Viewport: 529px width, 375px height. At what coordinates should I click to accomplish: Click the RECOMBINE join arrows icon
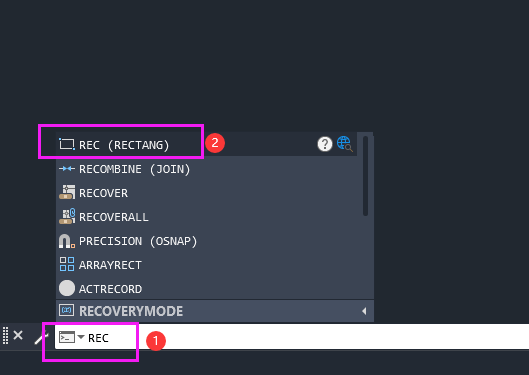[67, 169]
